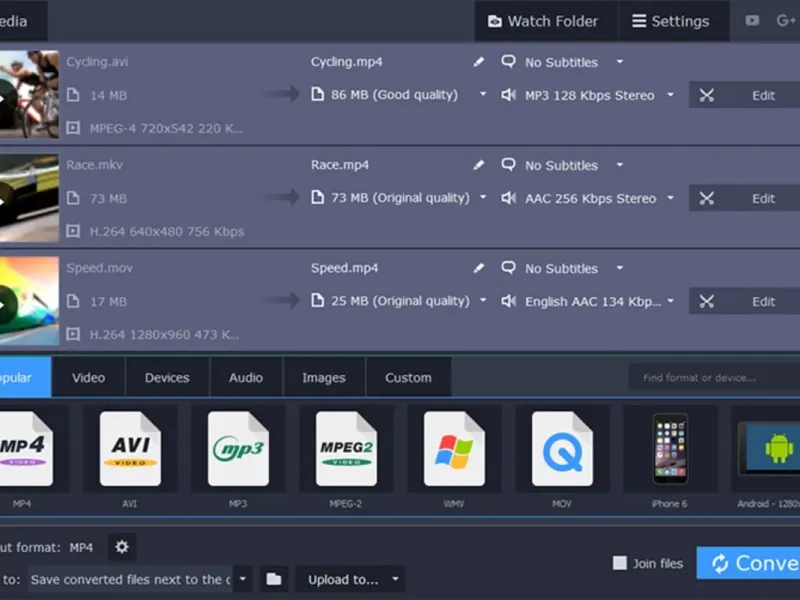Click the speaker icon in Speed row

(x=508, y=301)
